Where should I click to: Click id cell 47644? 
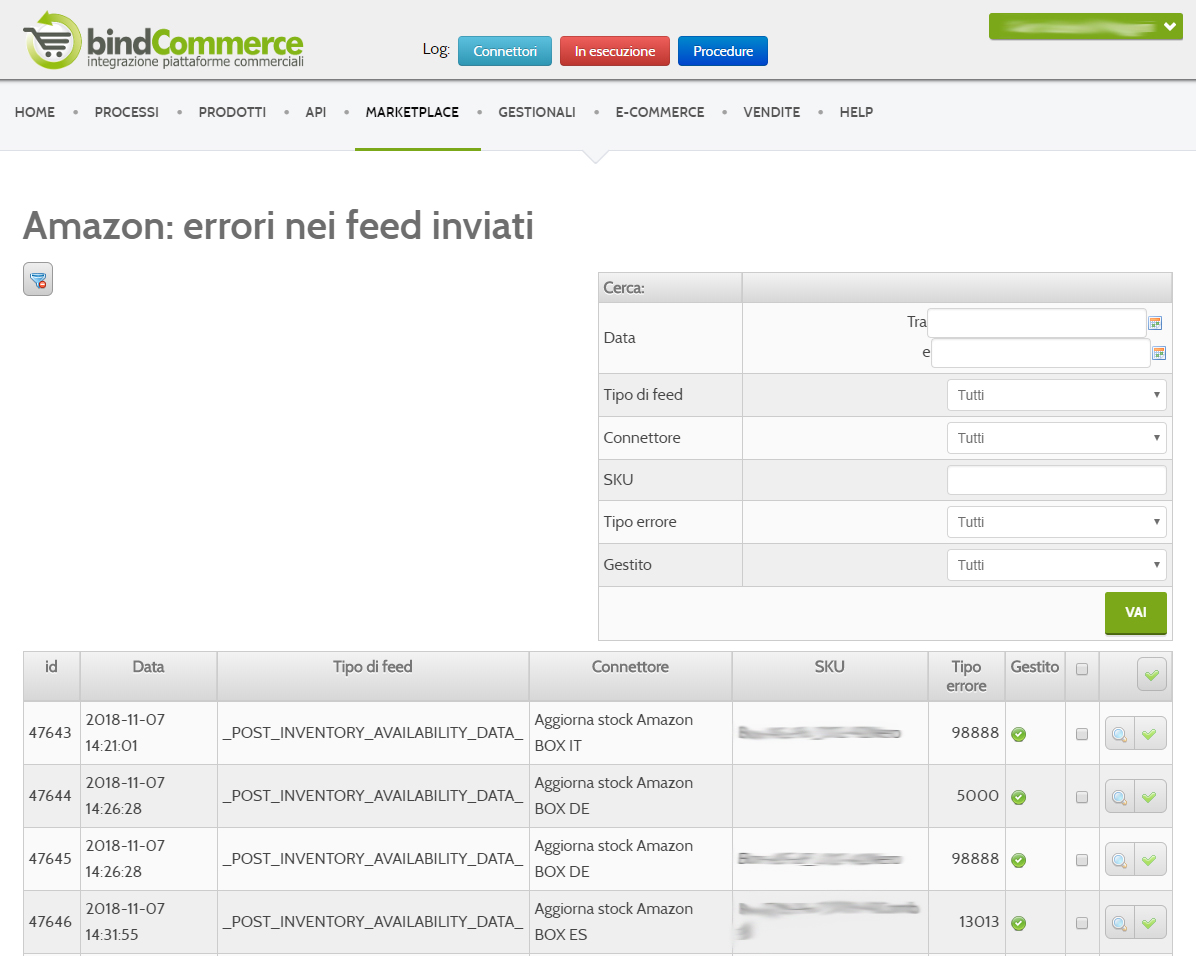tap(50, 796)
